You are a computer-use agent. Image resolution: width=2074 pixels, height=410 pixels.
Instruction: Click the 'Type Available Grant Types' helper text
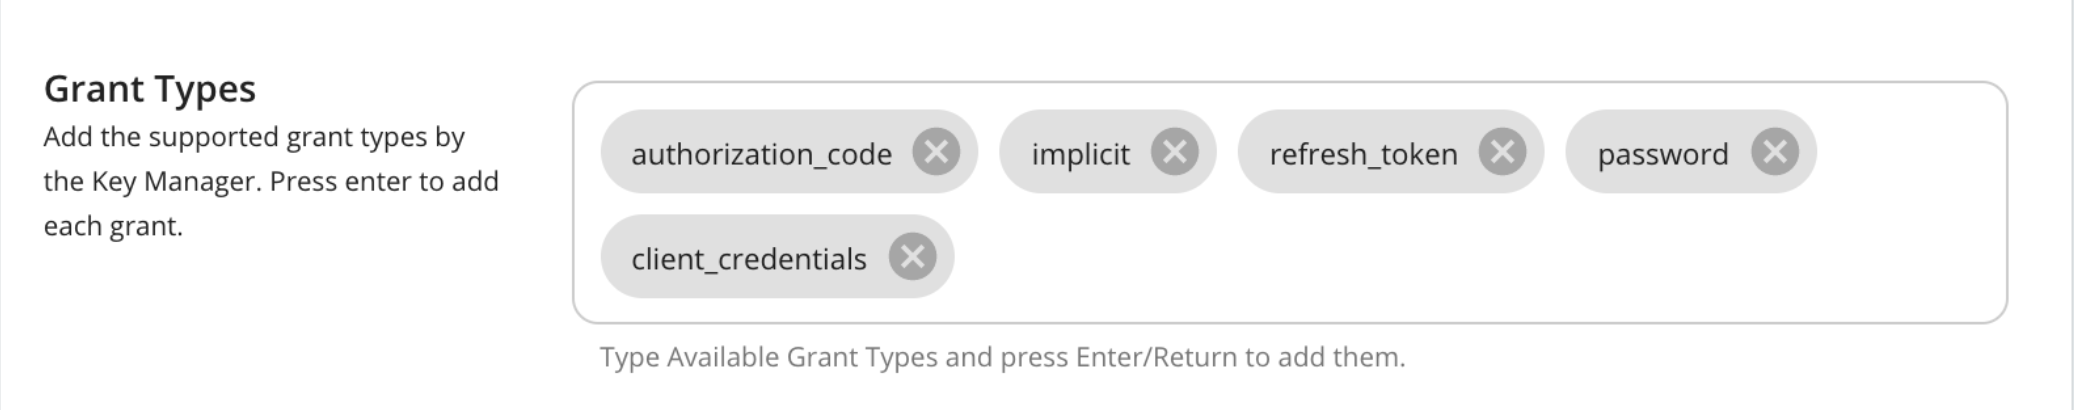[x=768, y=357]
